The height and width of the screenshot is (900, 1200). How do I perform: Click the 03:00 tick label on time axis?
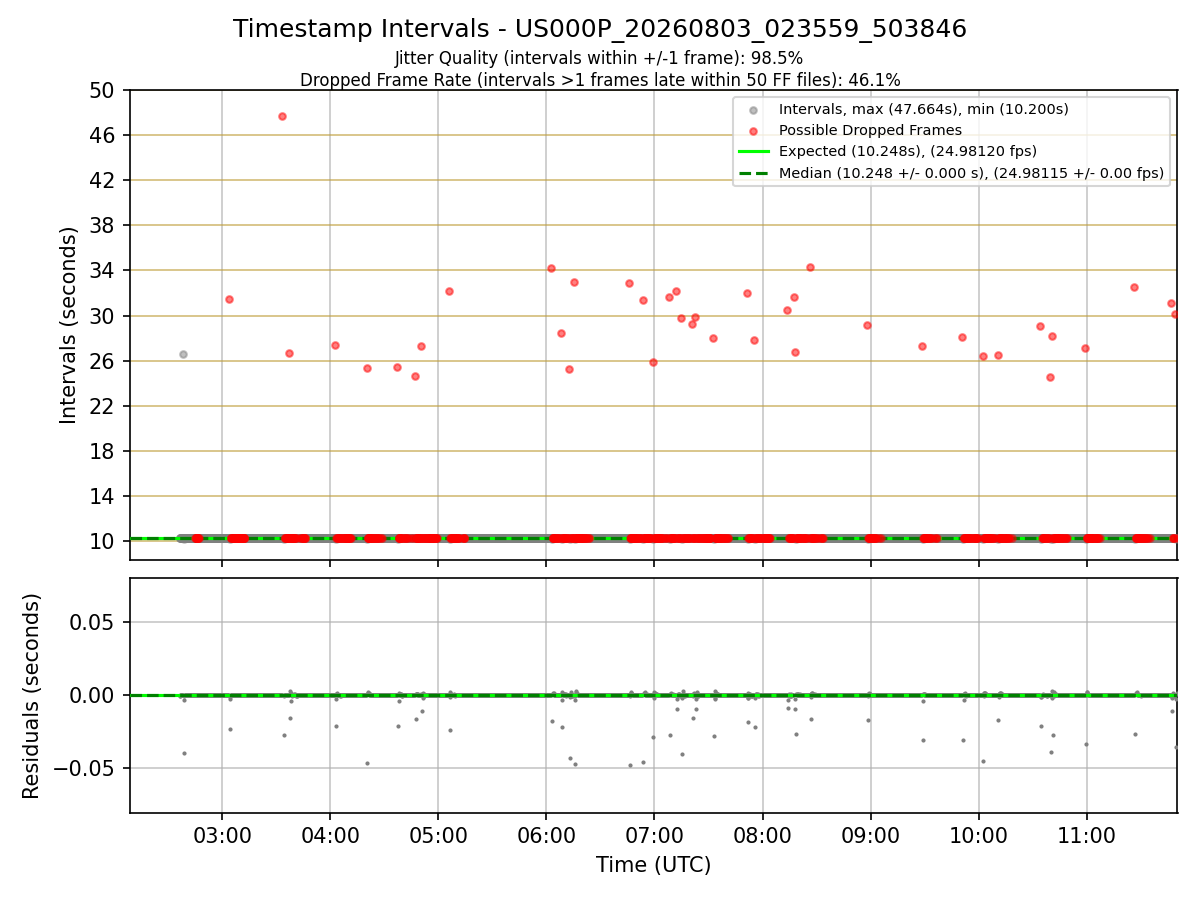(x=222, y=835)
